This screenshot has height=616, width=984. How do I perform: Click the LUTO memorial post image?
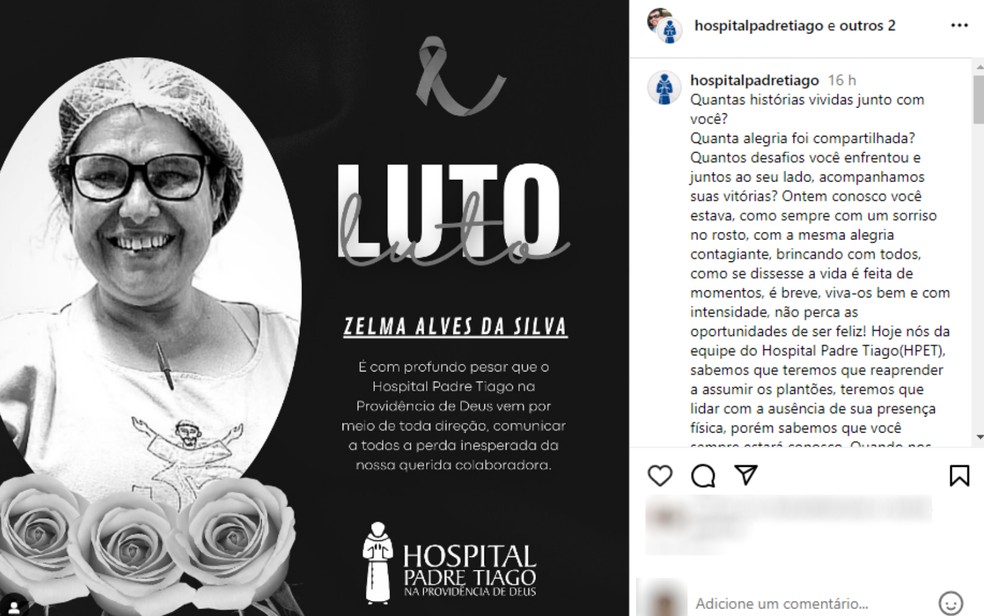[x=314, y=308]
